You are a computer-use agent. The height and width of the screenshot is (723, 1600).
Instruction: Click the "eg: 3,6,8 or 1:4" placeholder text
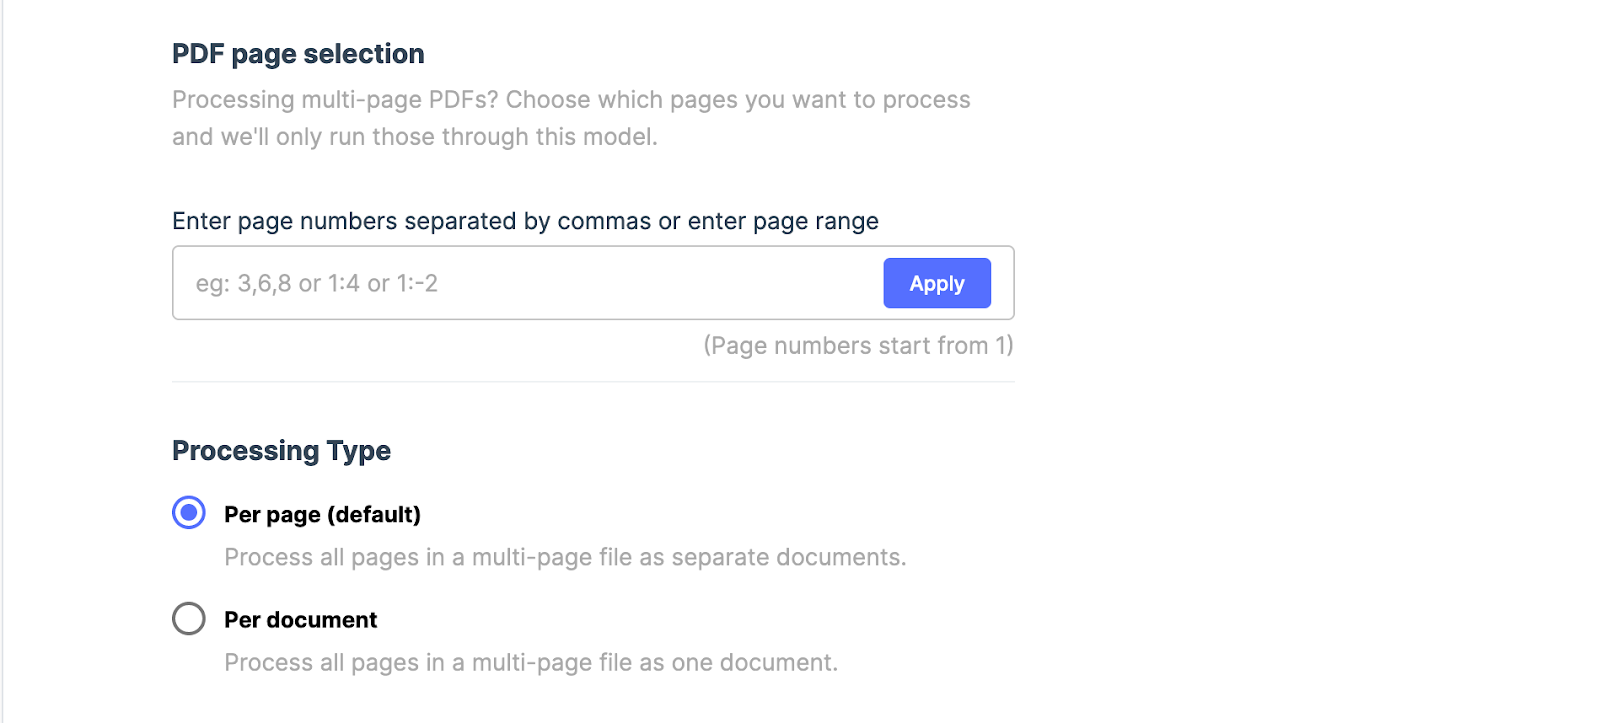316,284
